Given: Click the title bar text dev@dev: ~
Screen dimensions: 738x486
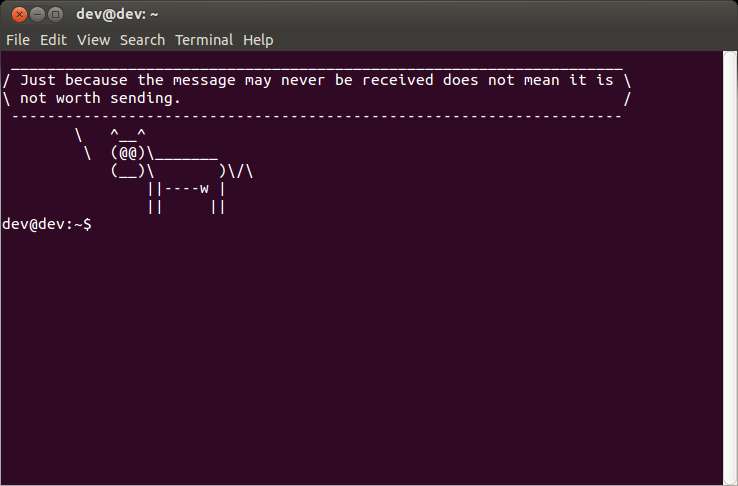Looking at the screenshot, I should click(x=117, y=15).
